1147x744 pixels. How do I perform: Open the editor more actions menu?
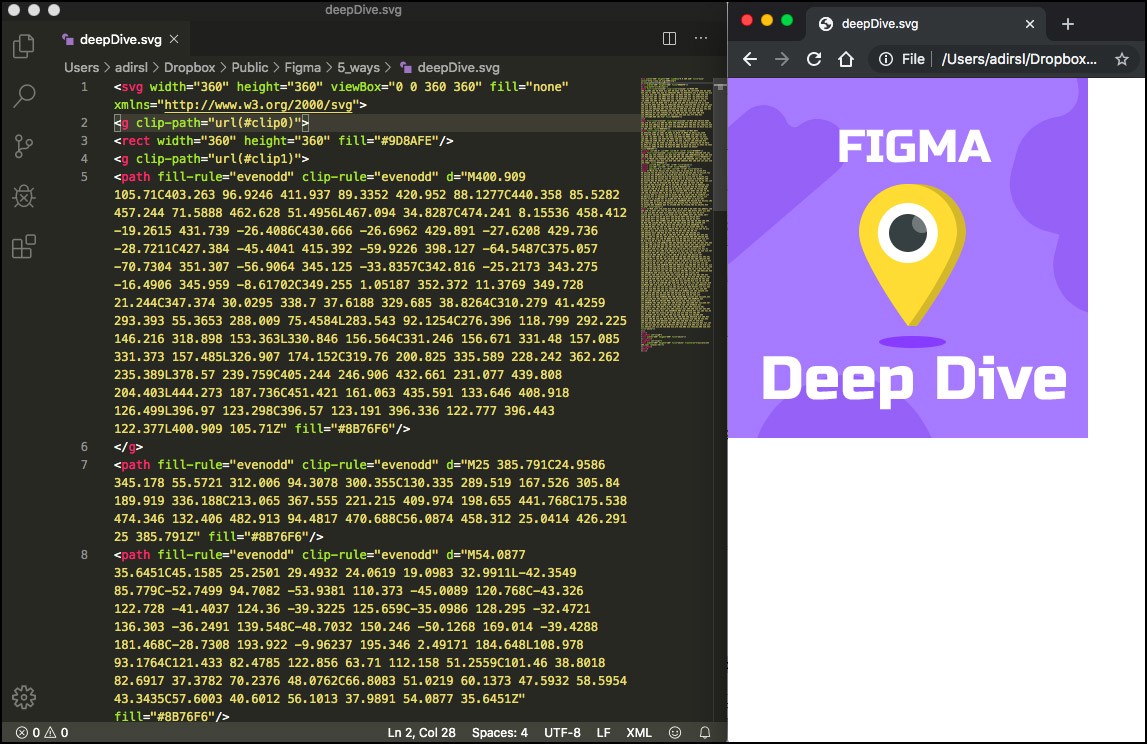click(700, 38)
